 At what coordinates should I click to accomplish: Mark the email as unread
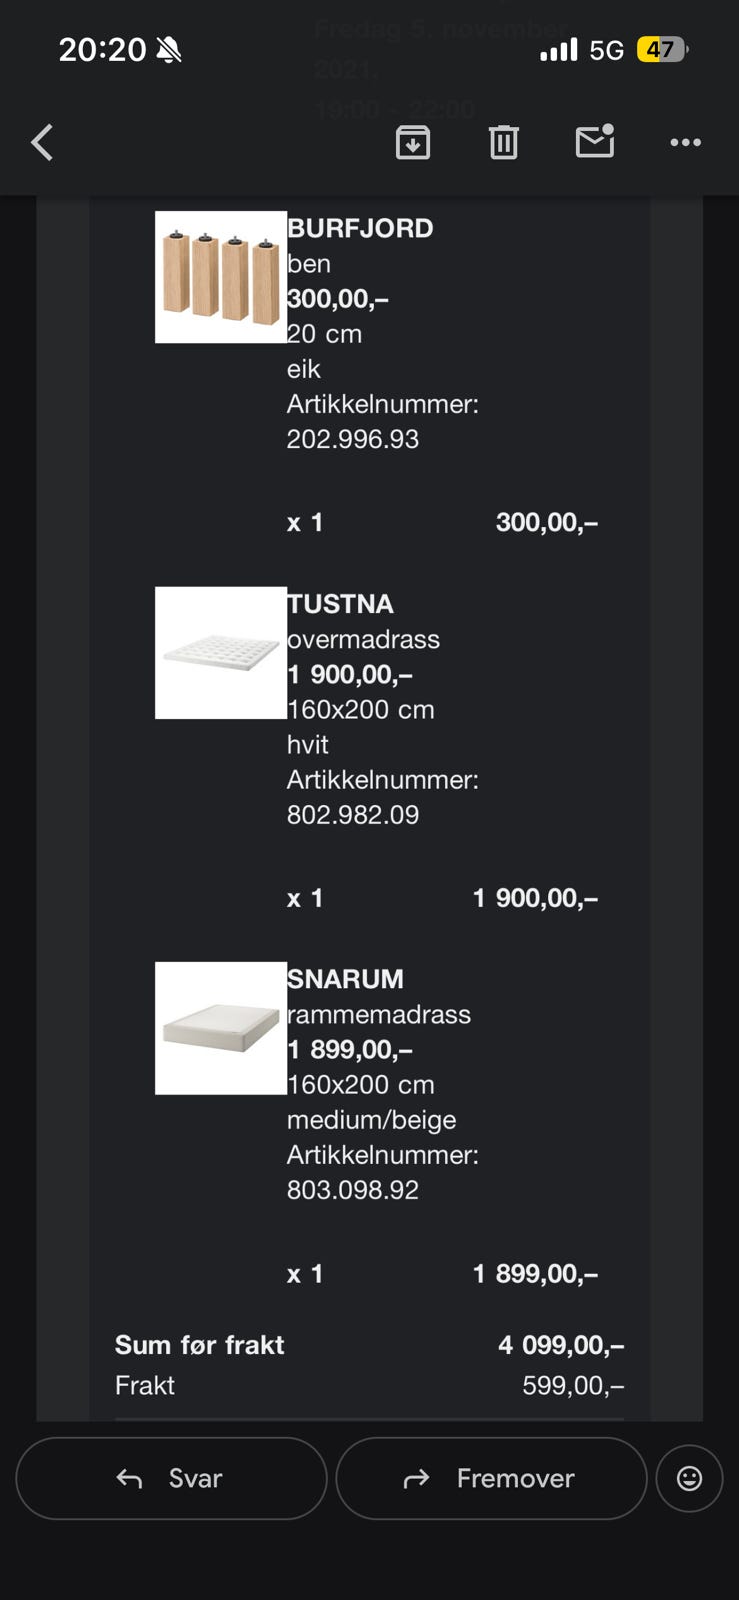595,142
